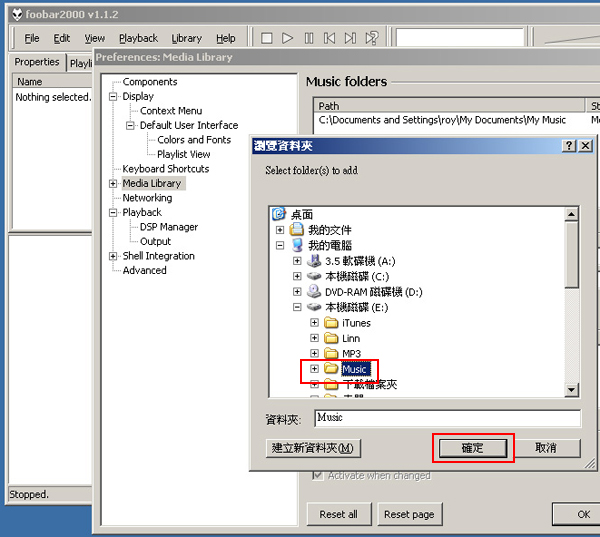Viewport: 600px width, 537px height.
Task: Click the Stop playback toolbar icon
Action: (266, 38)
